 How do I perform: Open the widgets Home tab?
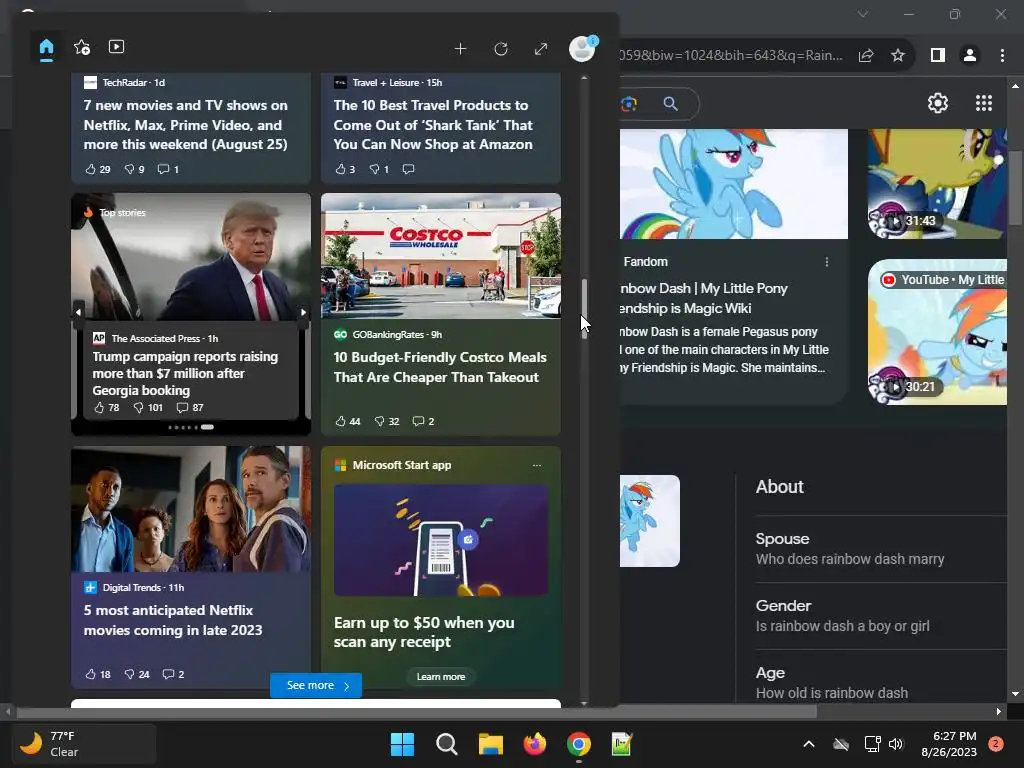point(46,48)
